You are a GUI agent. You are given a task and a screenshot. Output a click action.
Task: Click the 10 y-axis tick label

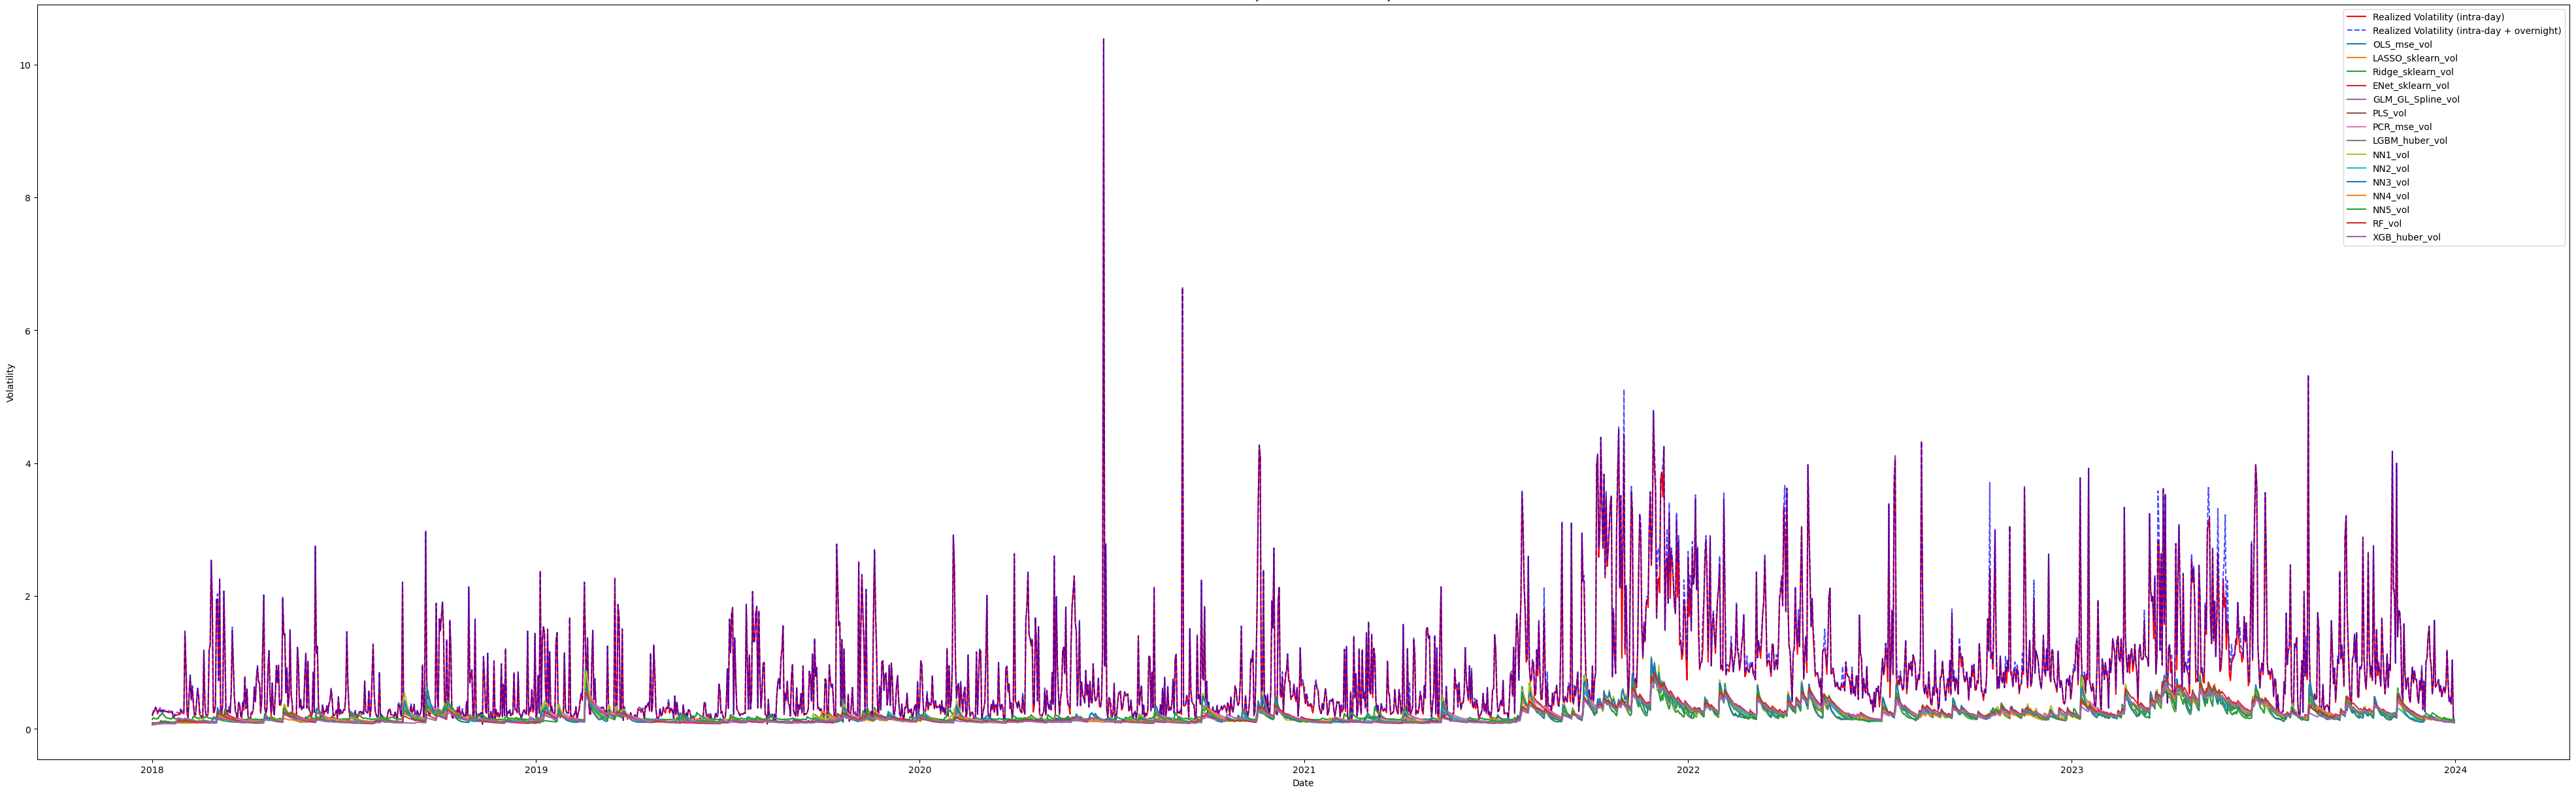(25, 65)
